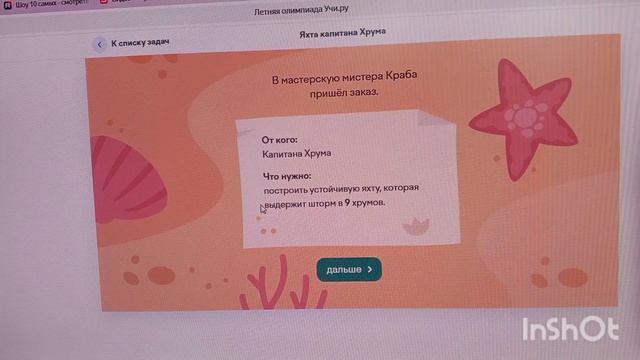Click the name 'Капитана Хрума' on the note
Image resolution: width=640 pixels, height=360 pixels.
[x=296, y=153]
